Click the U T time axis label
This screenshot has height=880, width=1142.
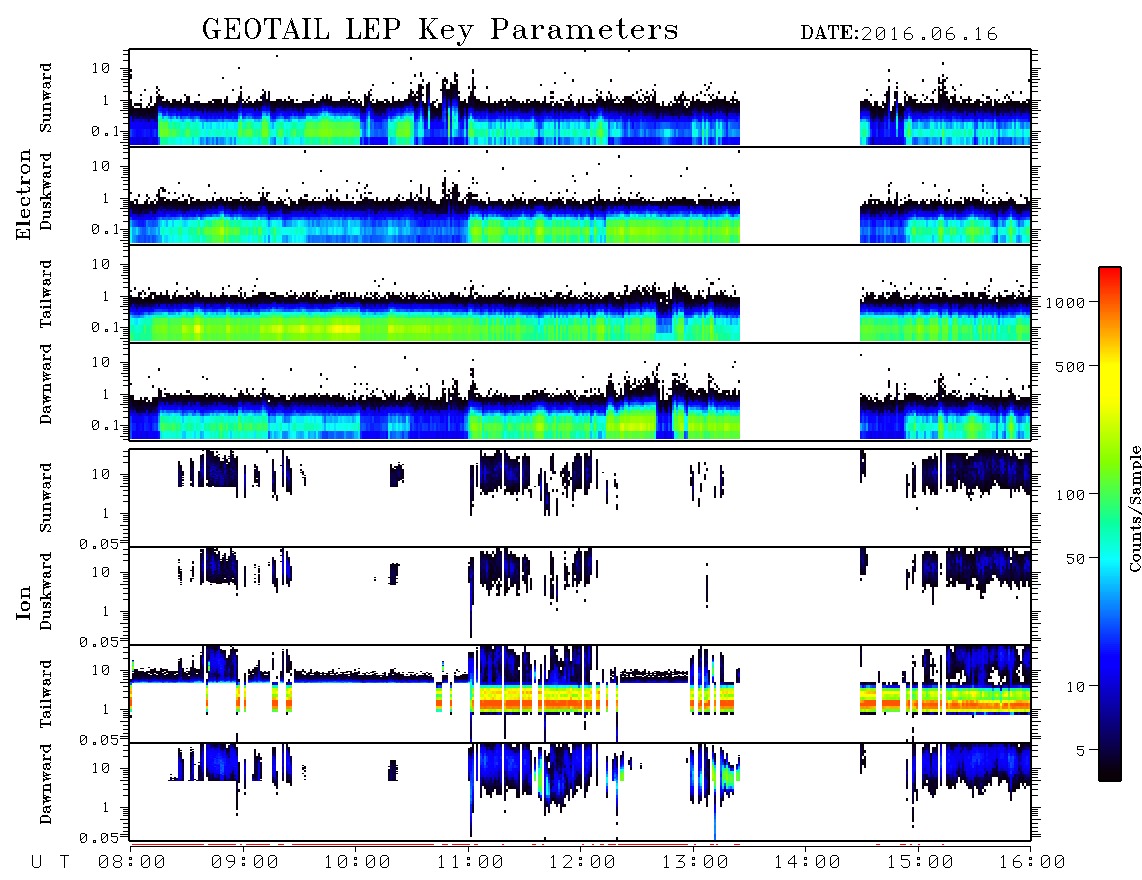pos(50,862)
